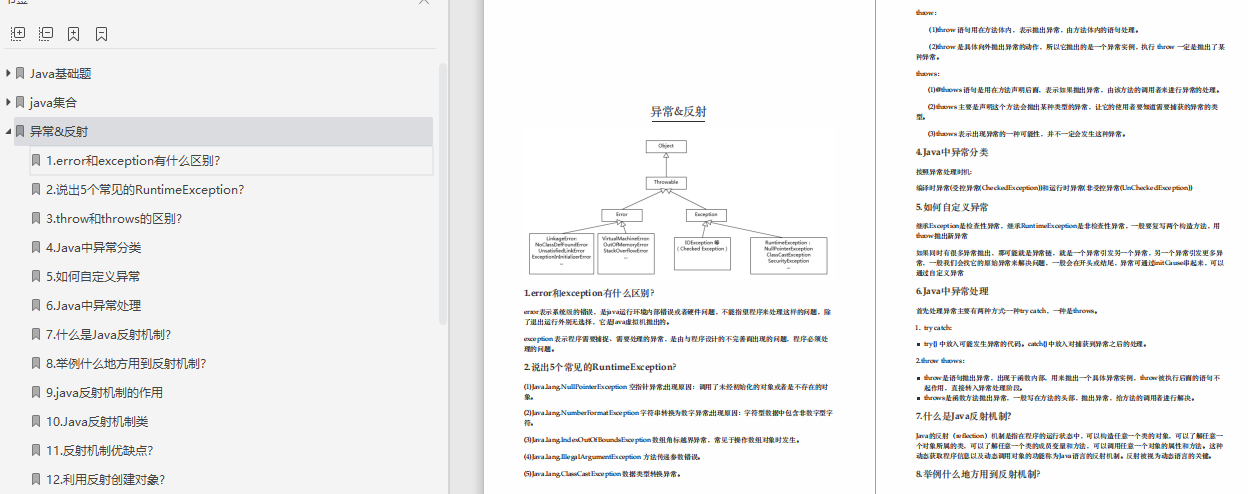Click page heading 8.举例什么地方用到反射机制?
The height and width of the screenshot is (494, 1248).
[x=978, y=473]
